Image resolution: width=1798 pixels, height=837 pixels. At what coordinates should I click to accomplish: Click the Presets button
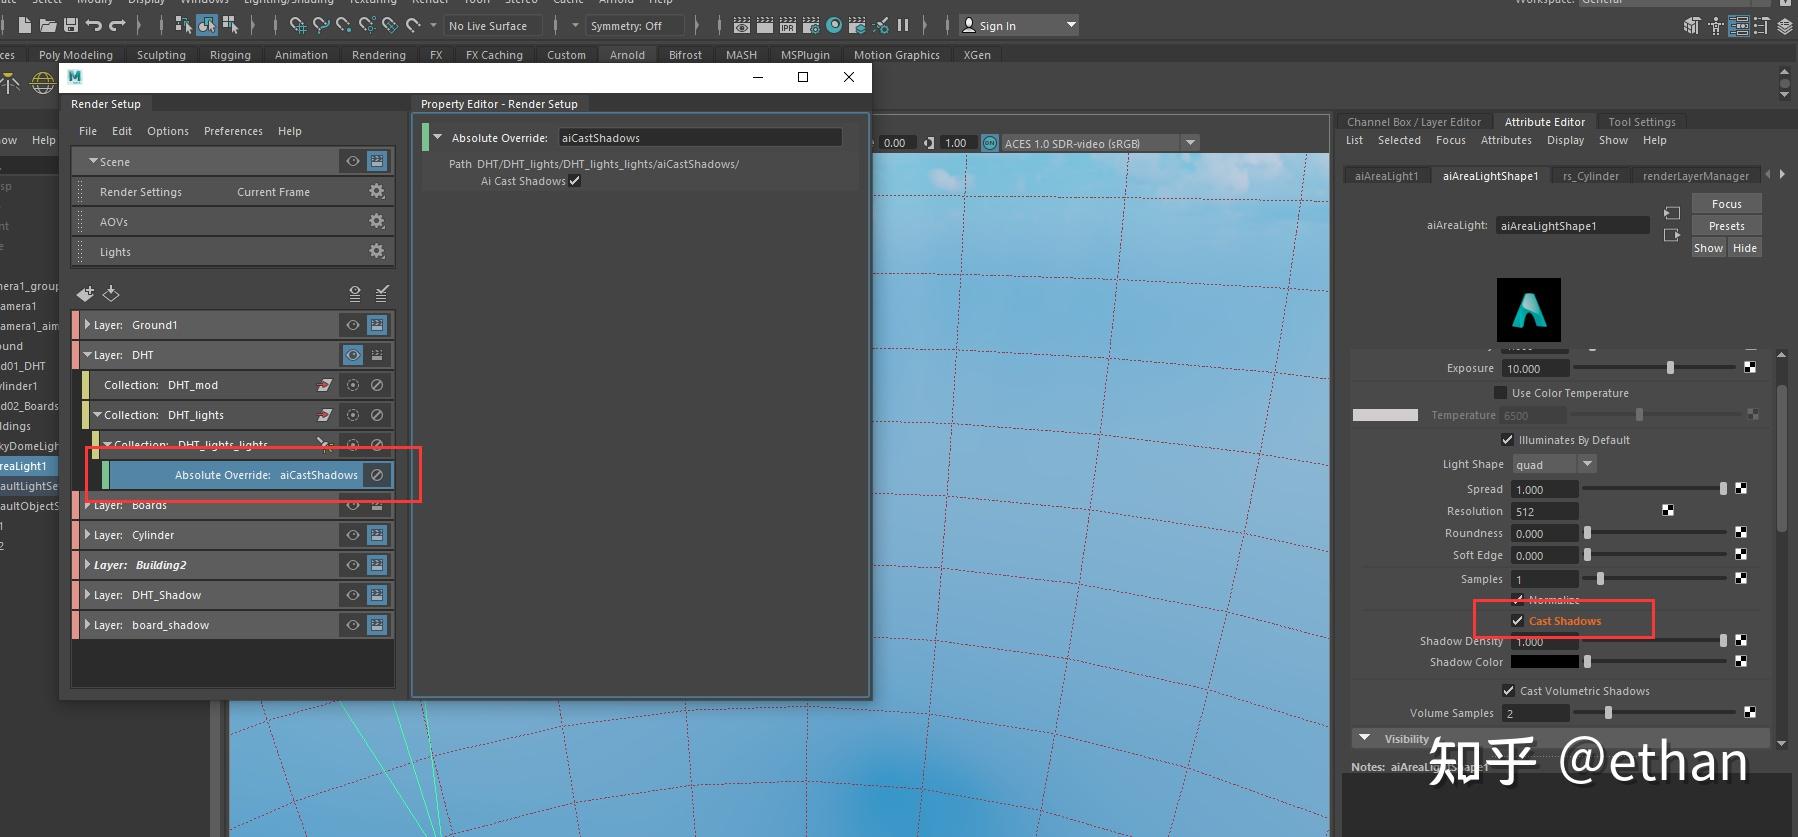(x=1727, y=226)
